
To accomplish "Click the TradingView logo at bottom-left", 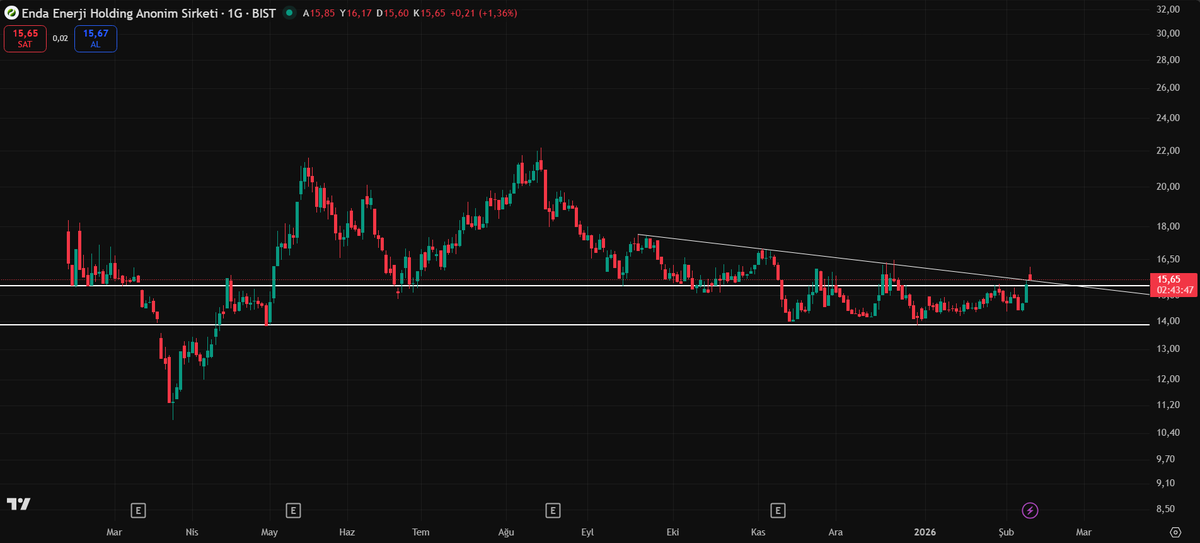I will [18, 503].
